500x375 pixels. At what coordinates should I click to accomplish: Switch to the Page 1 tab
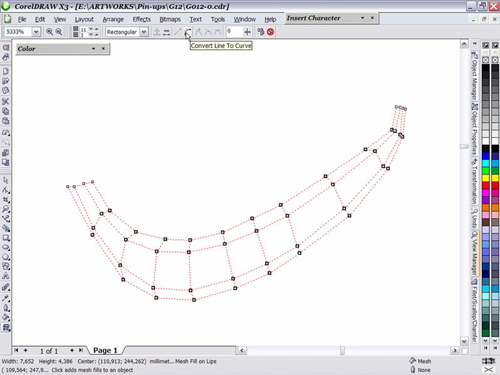click(105, 350)
